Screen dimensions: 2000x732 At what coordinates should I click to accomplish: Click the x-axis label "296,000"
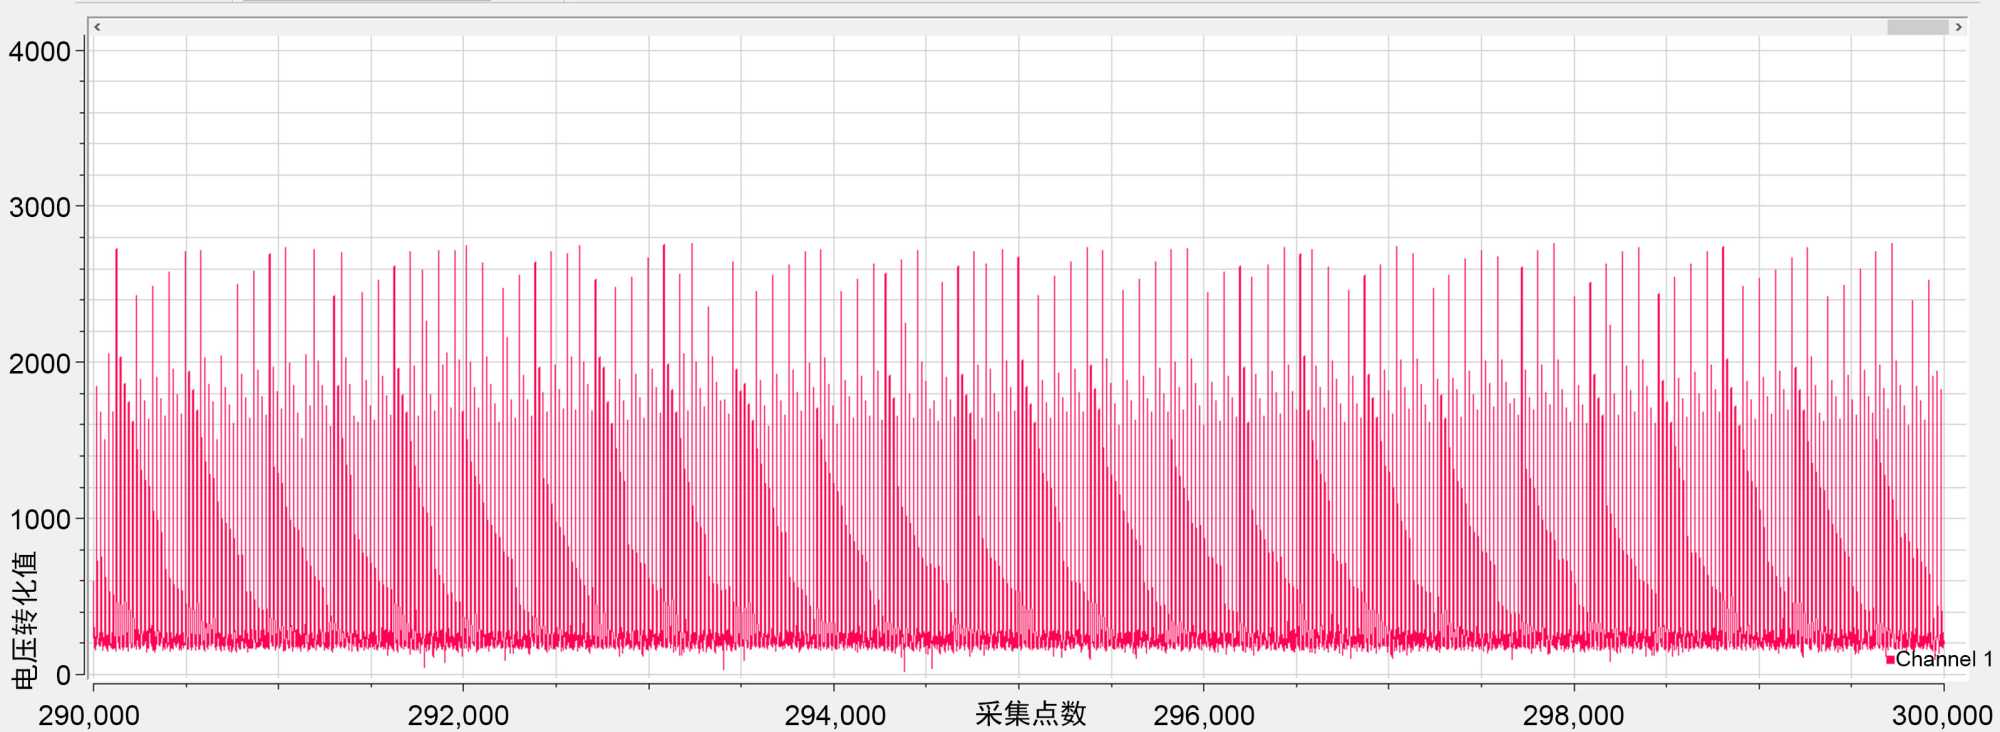tap(1204, 716)
